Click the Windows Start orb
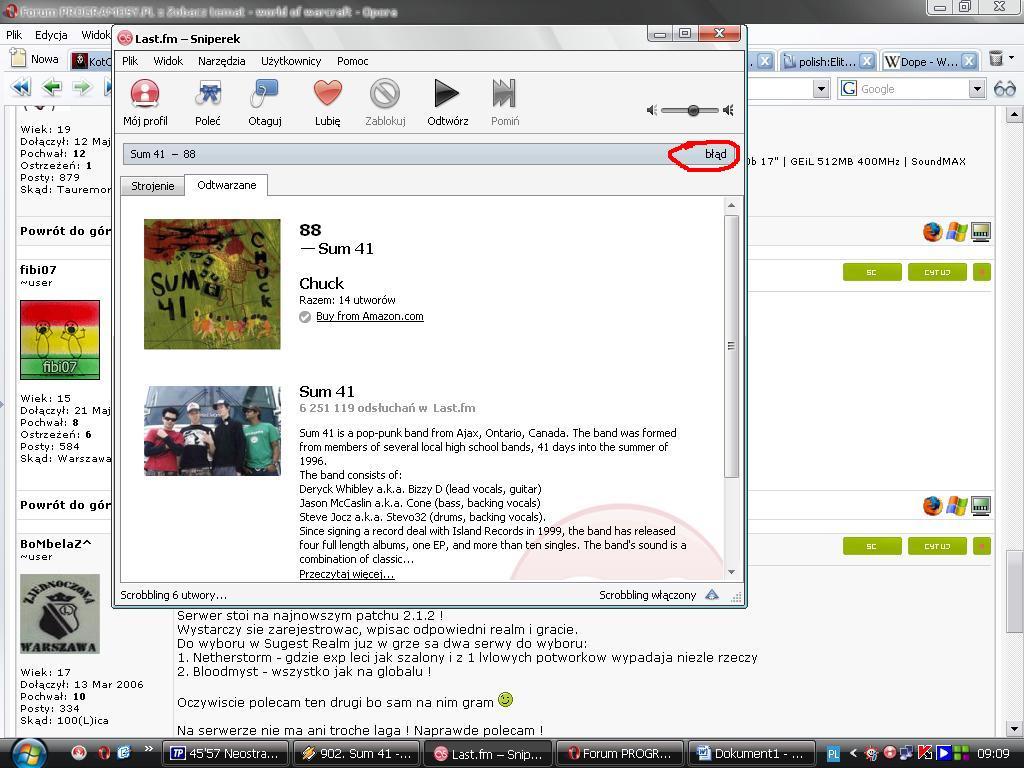This screenshot has width=1024, height=768. 28,753
